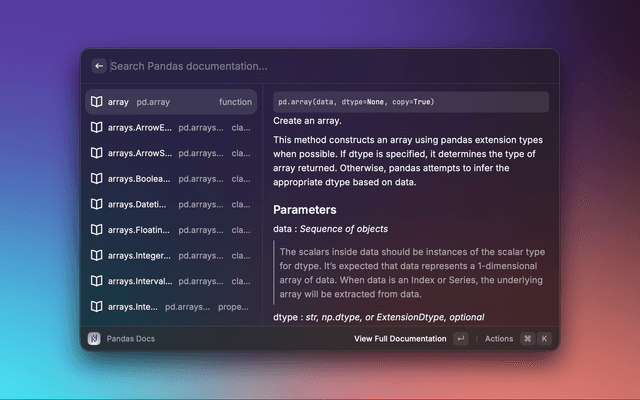Click the book icon beside arrays.Dateti… entry
This screenshot has height=400, width=640.
[97, 204]
